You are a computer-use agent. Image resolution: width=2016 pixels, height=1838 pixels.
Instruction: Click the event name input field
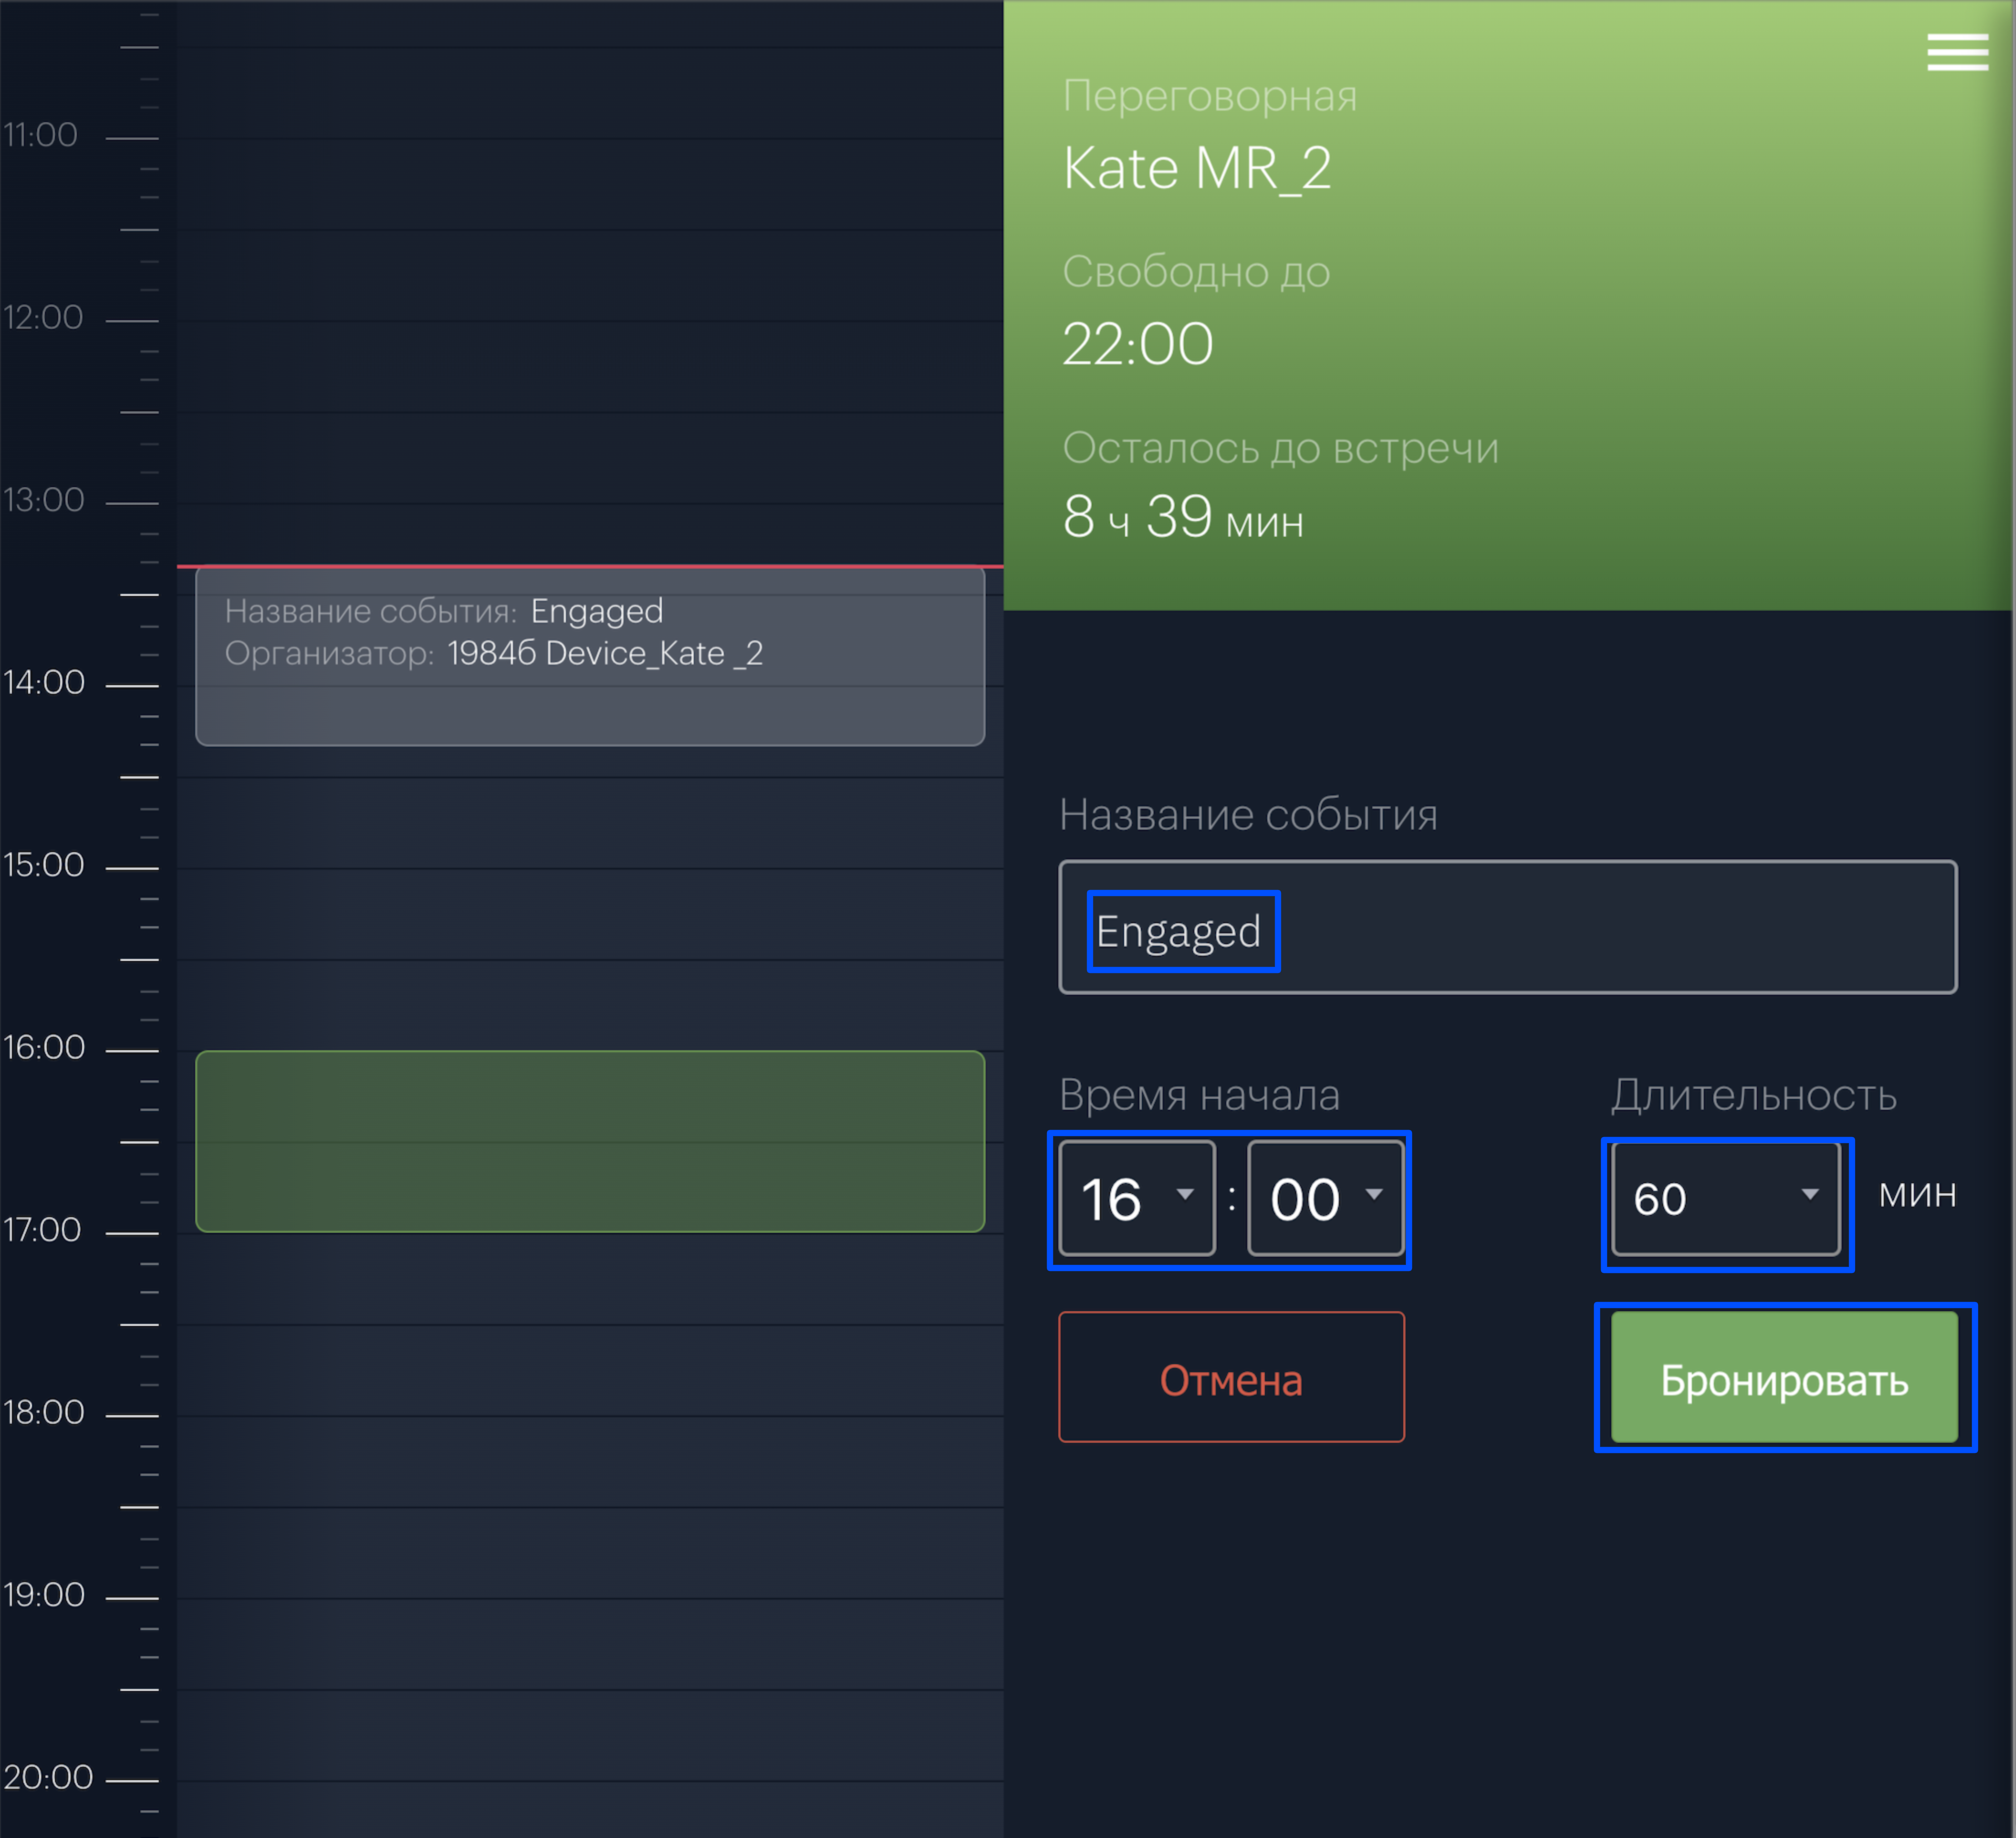point(1507,927)
